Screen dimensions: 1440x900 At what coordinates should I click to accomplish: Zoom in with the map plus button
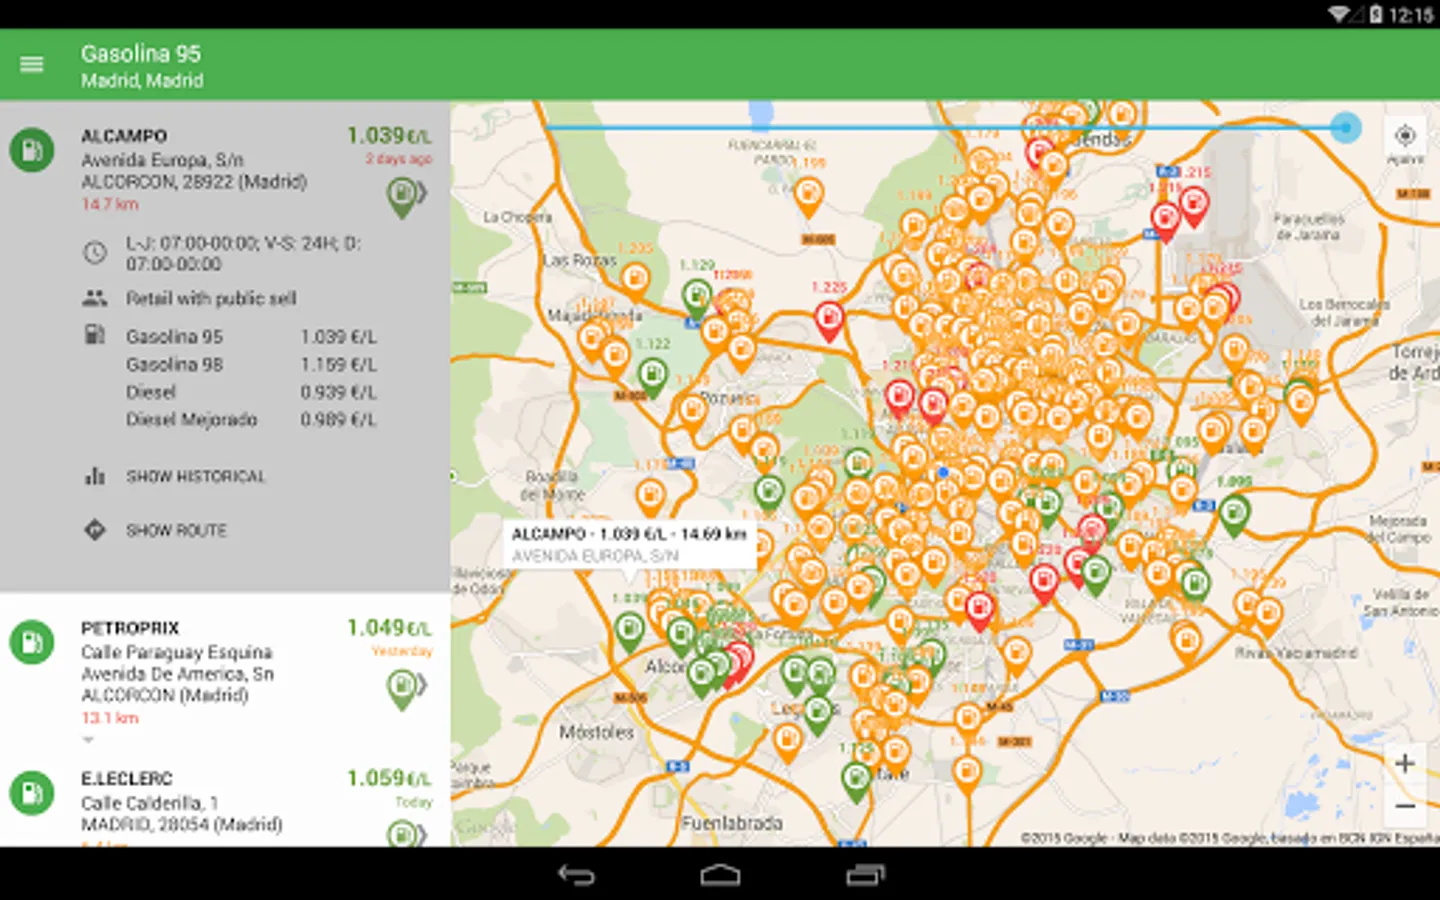1405,763
